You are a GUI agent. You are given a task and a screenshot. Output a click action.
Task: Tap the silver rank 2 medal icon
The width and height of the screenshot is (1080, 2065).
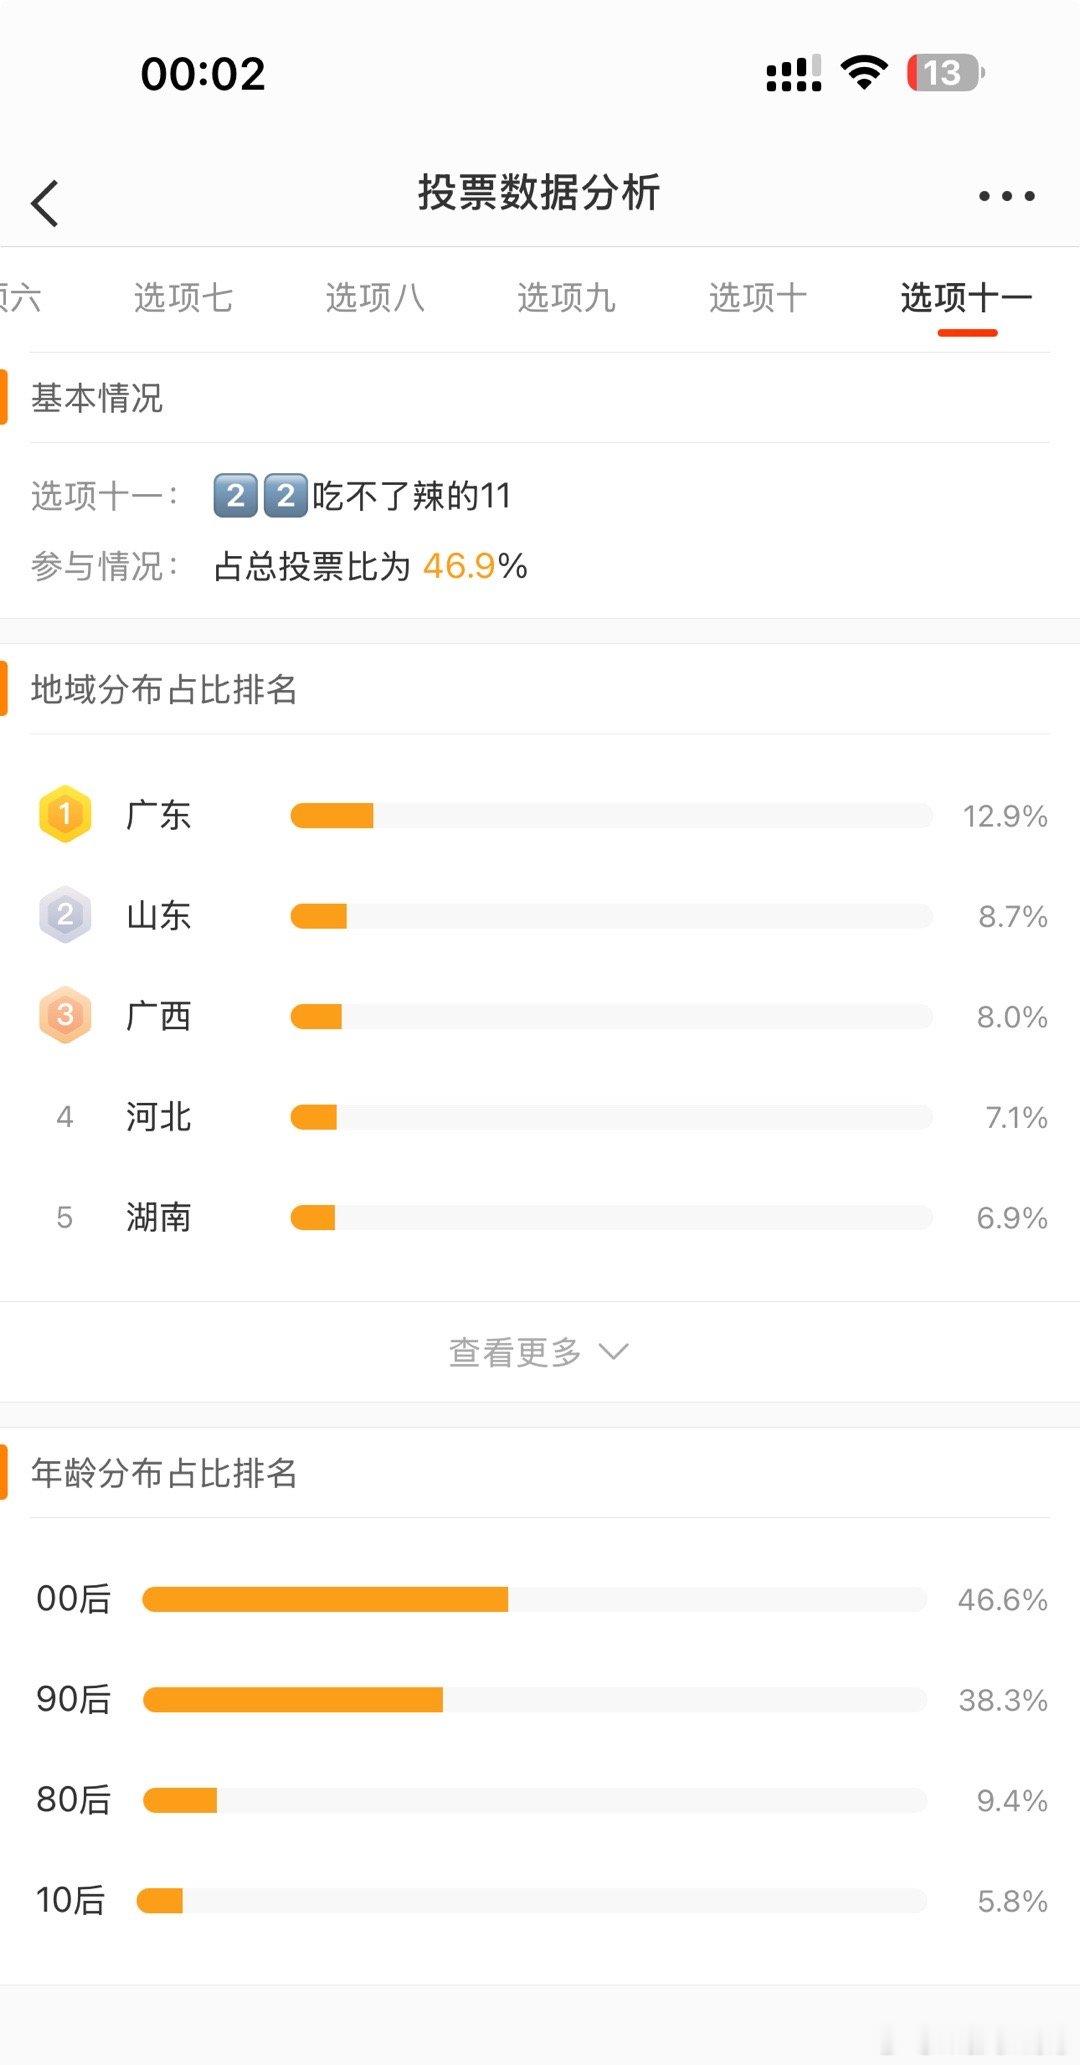coord(65,914)
